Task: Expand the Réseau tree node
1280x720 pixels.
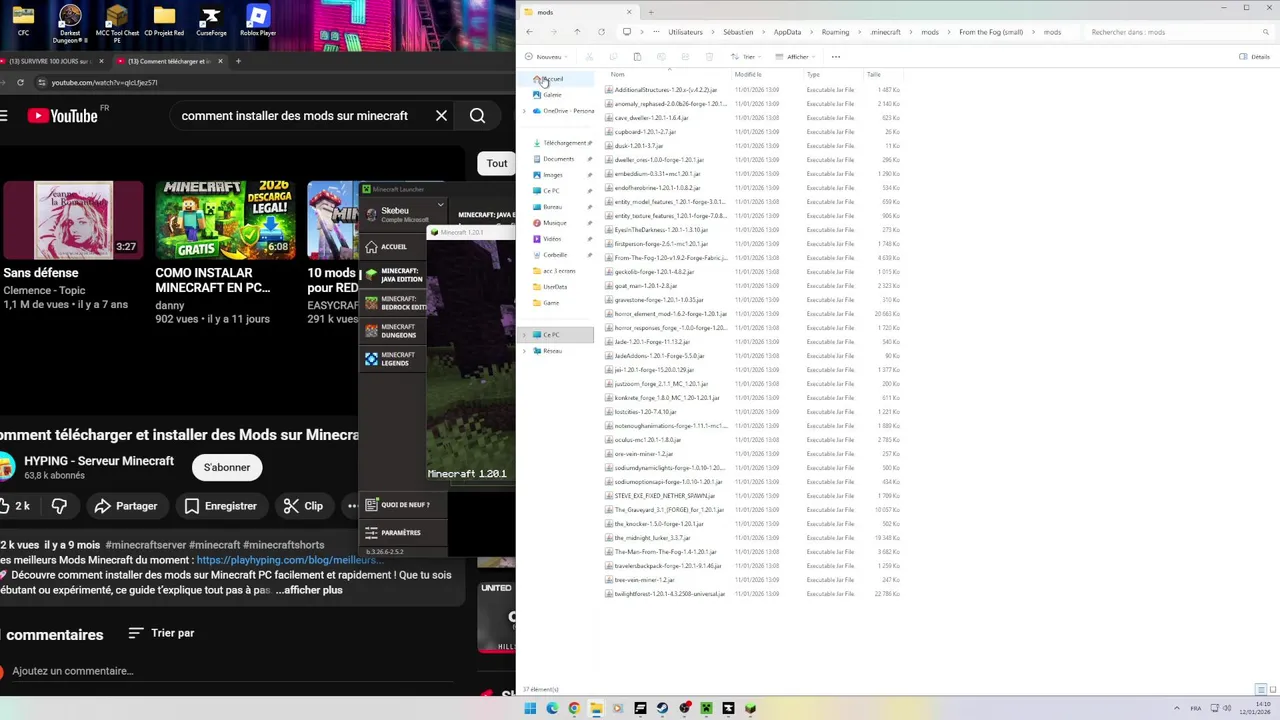Action: pyautogui.click(x=524, y=351)
